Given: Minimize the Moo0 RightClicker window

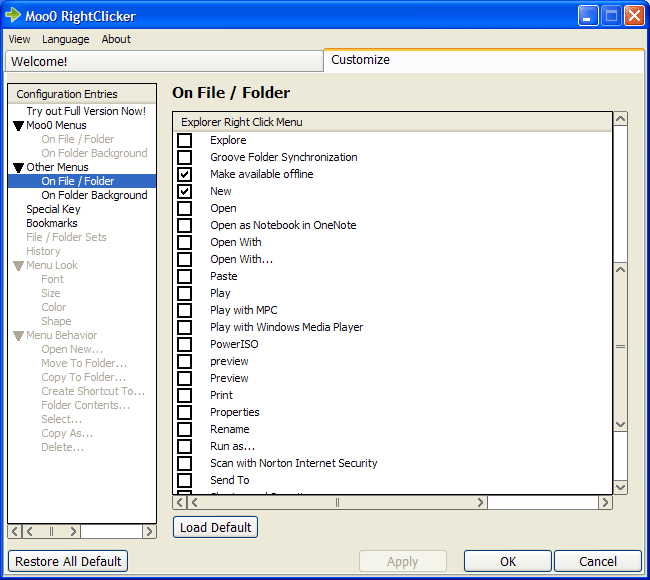Looking at the screenshot, I should coord(588,16).
